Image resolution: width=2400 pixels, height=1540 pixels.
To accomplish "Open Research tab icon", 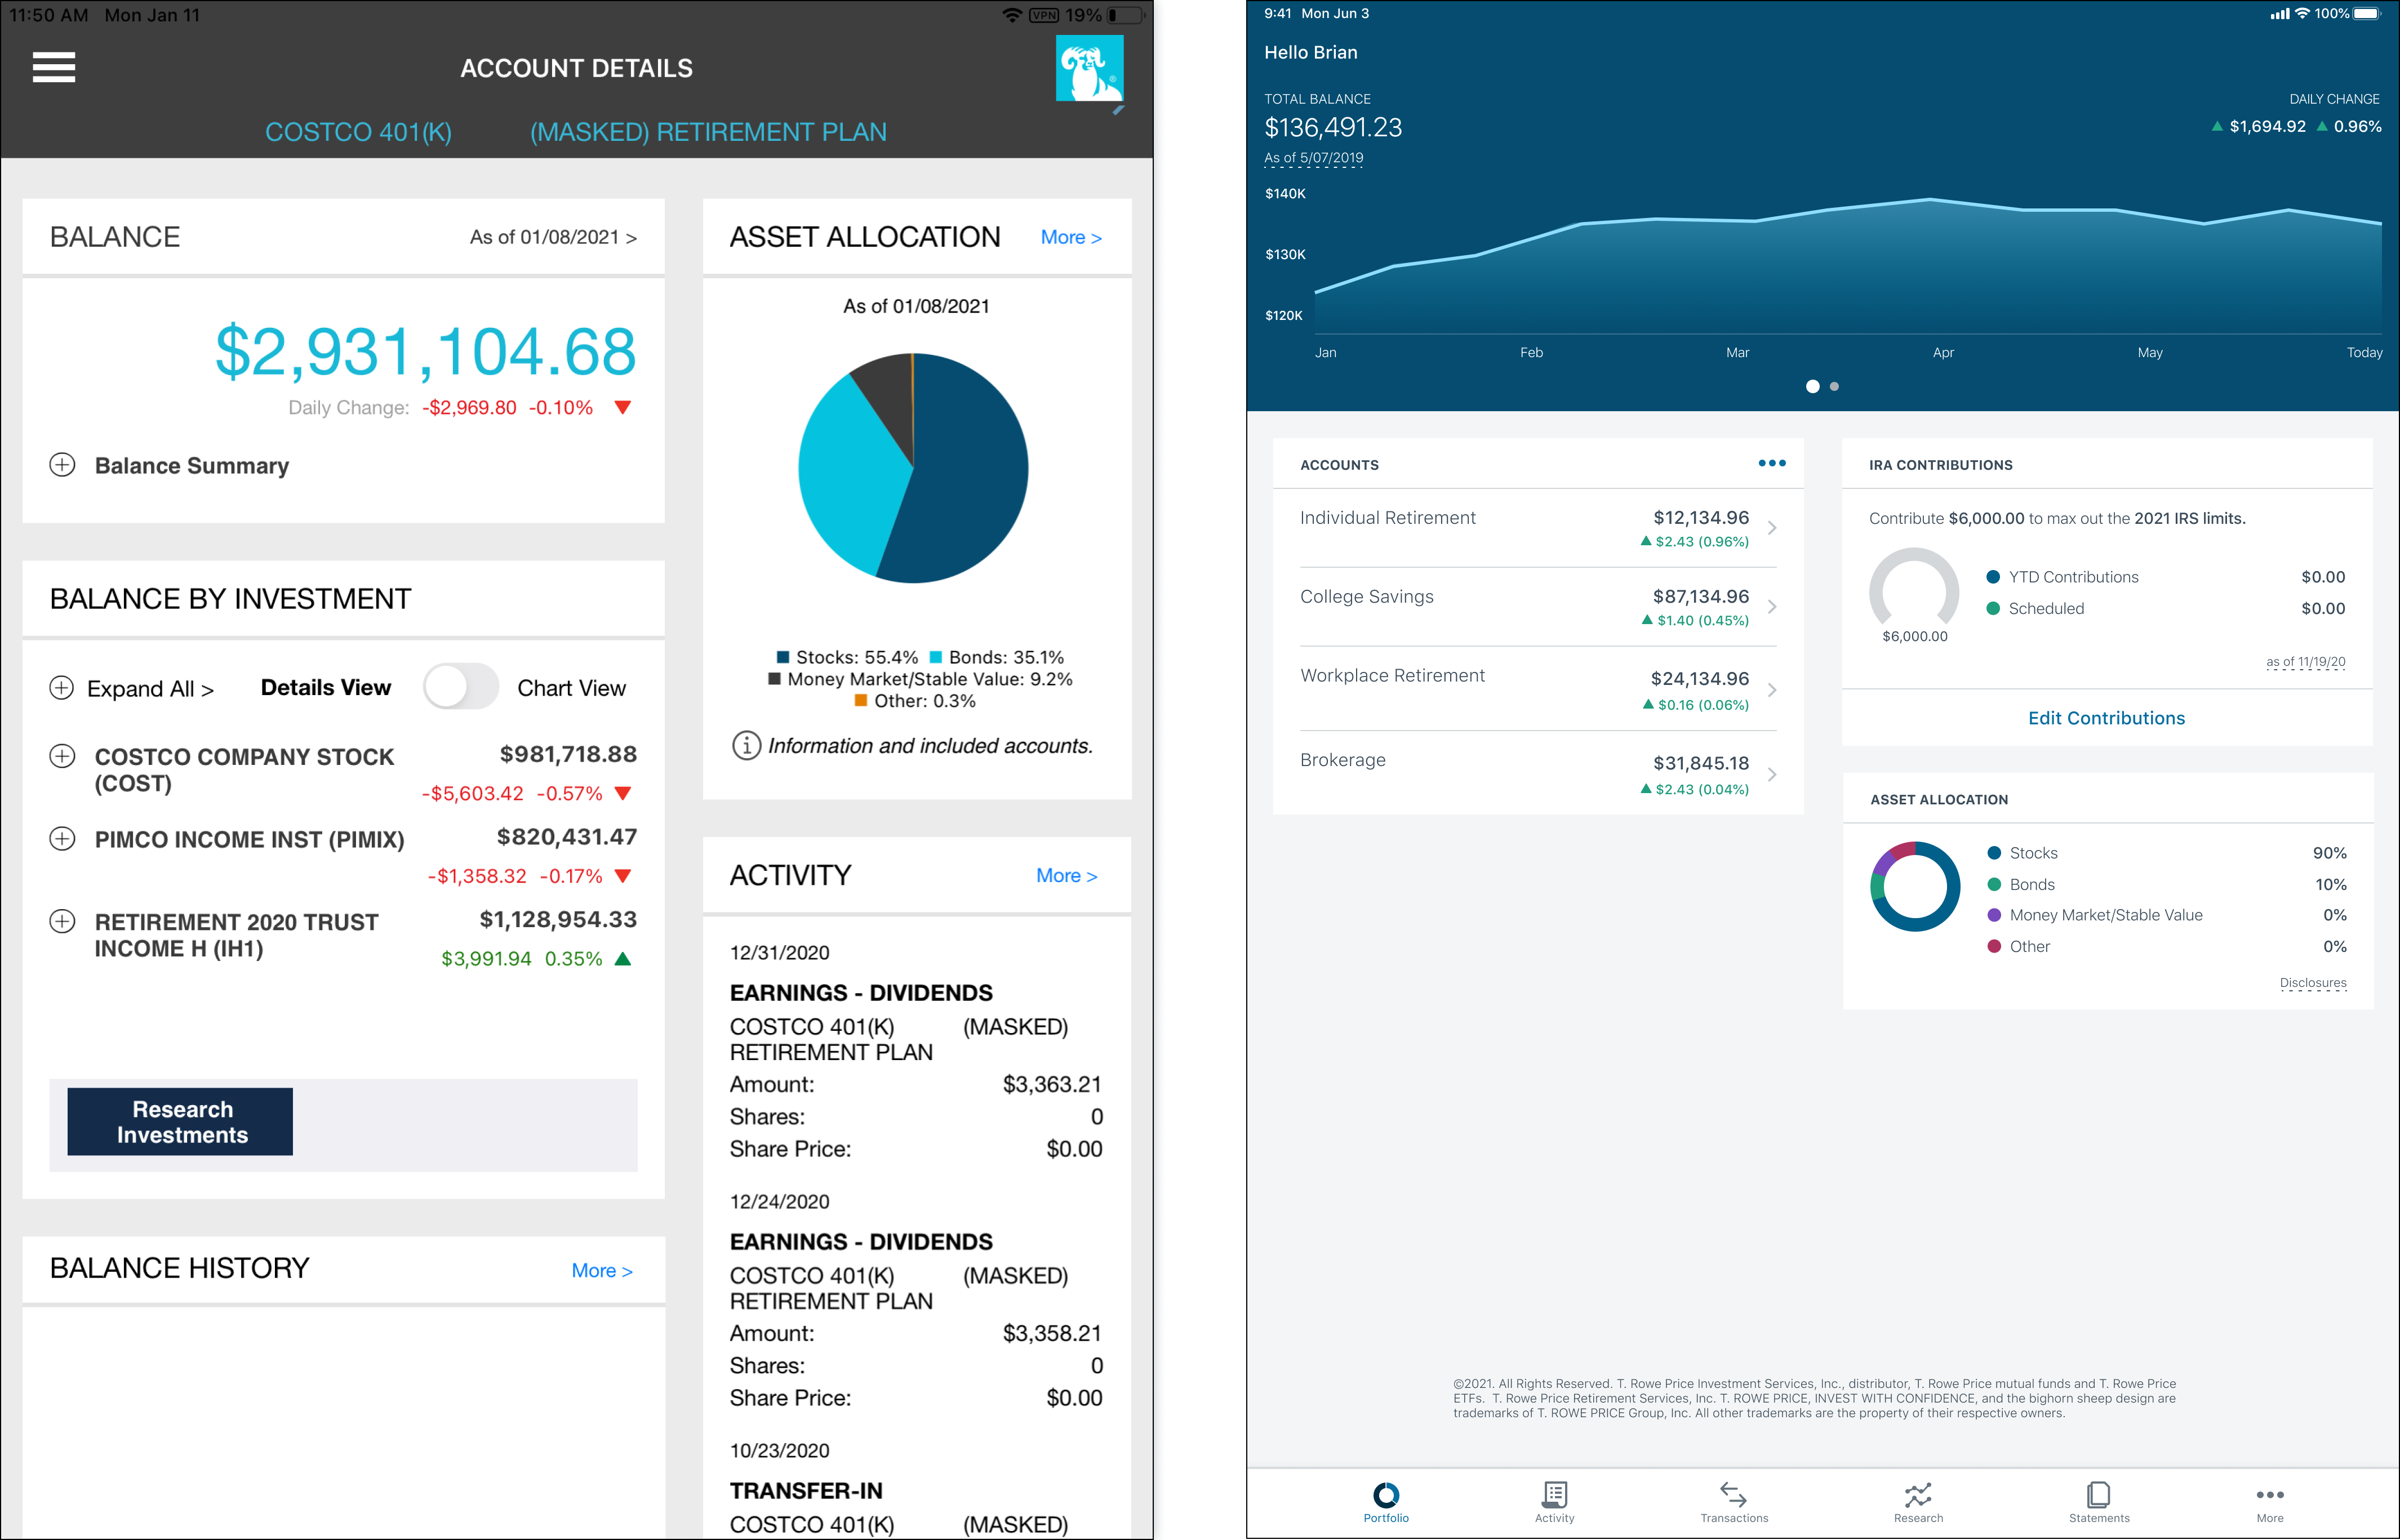I will (x=1918, y=1495).
